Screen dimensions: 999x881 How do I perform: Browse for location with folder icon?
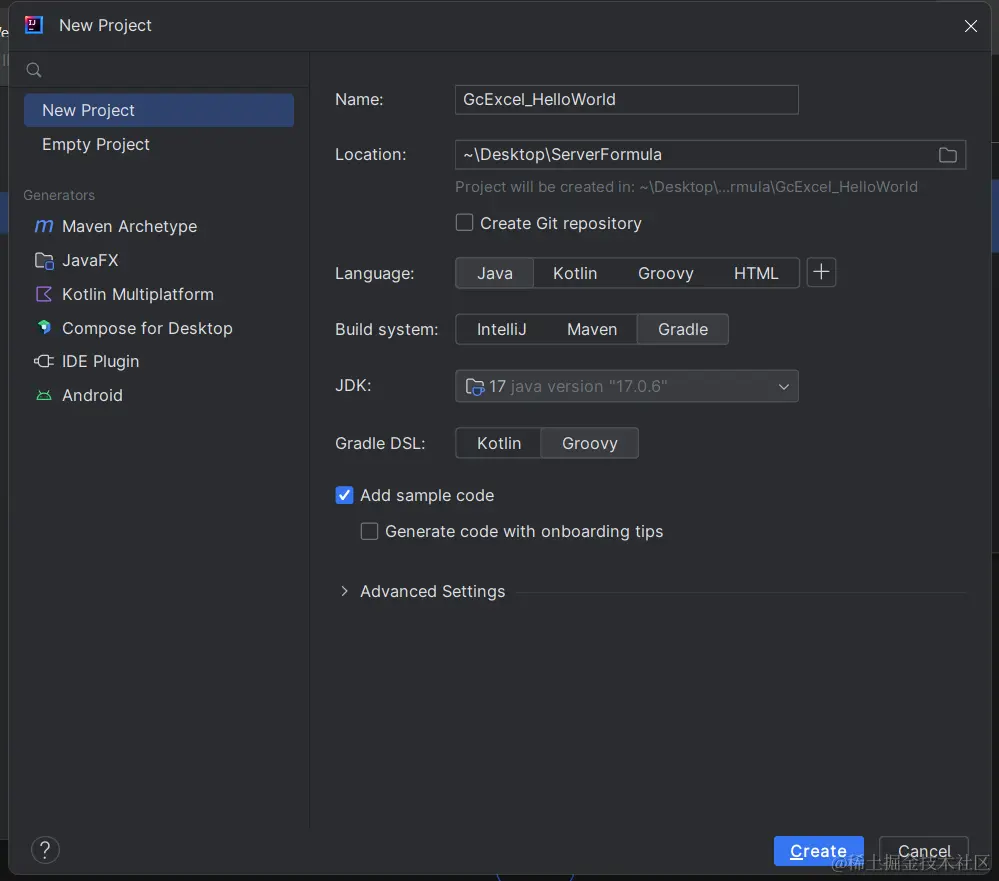coord(947,155)
